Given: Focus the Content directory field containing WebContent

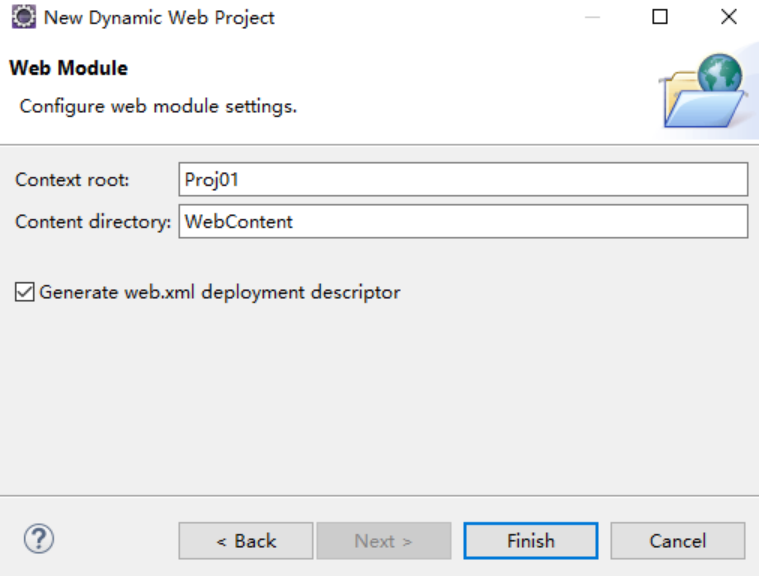Looking at the screenshot, I should (x=463, y=222).
